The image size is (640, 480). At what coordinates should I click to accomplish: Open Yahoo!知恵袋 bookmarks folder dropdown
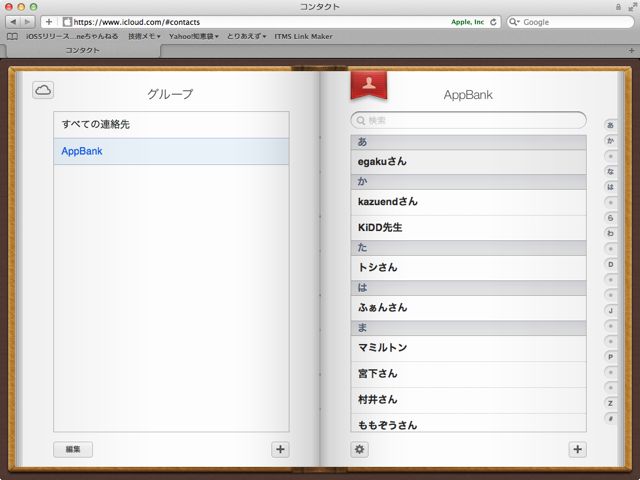point(194,36)
